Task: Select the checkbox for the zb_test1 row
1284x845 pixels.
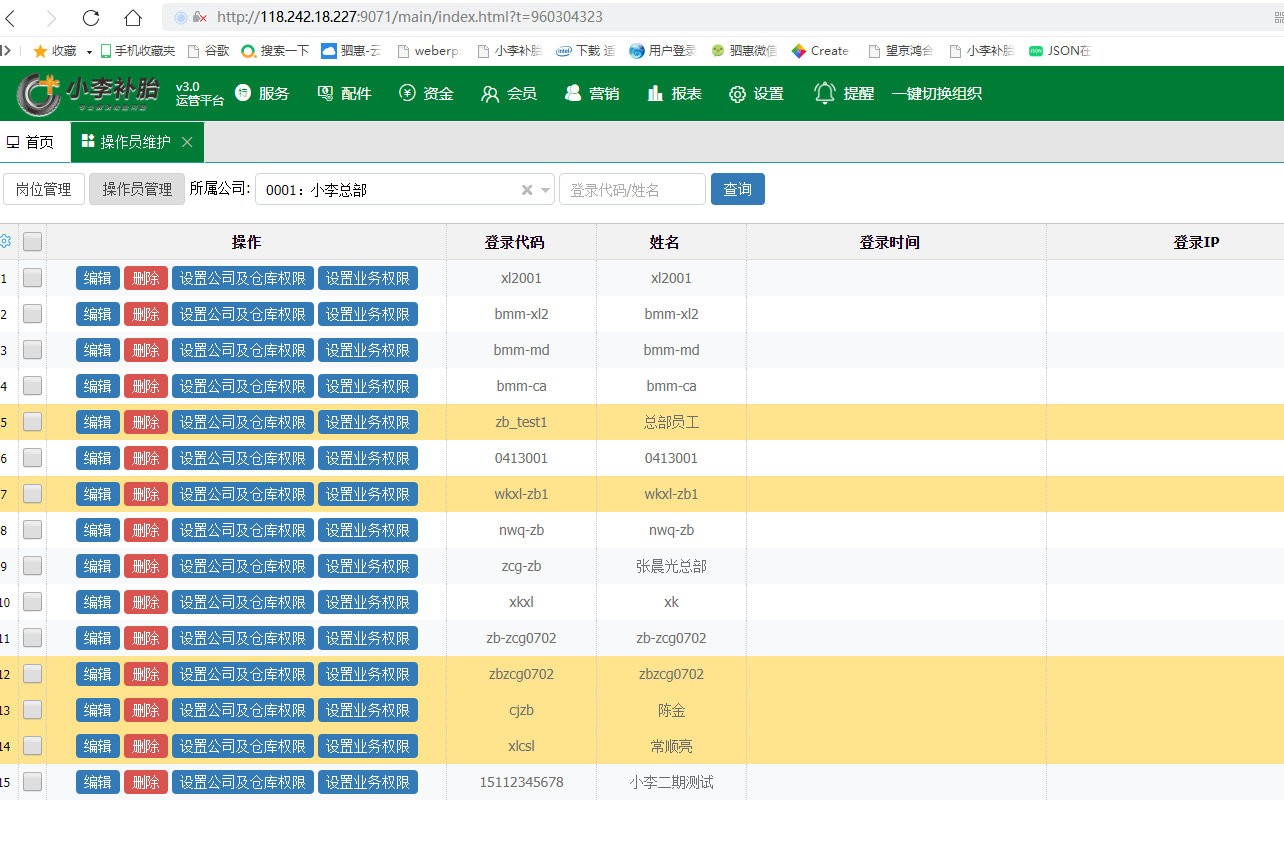Action: (33, 422)
